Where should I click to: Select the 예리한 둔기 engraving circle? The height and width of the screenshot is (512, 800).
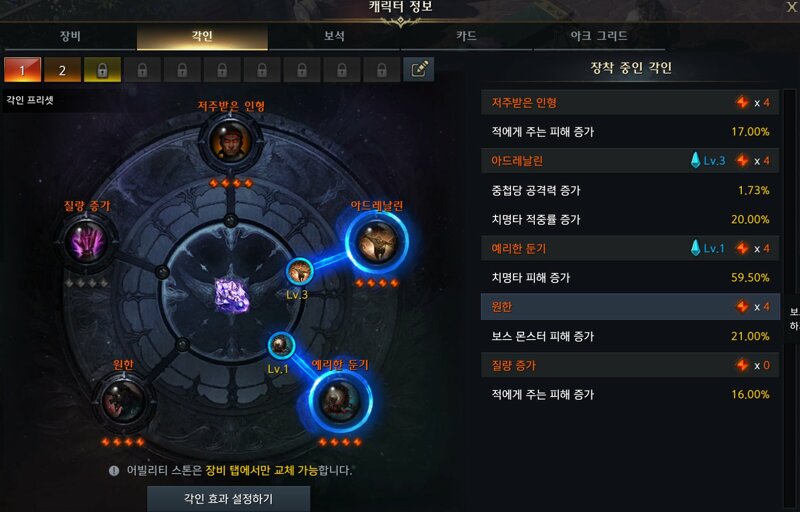pyautogui.click(x=340, y=401)
